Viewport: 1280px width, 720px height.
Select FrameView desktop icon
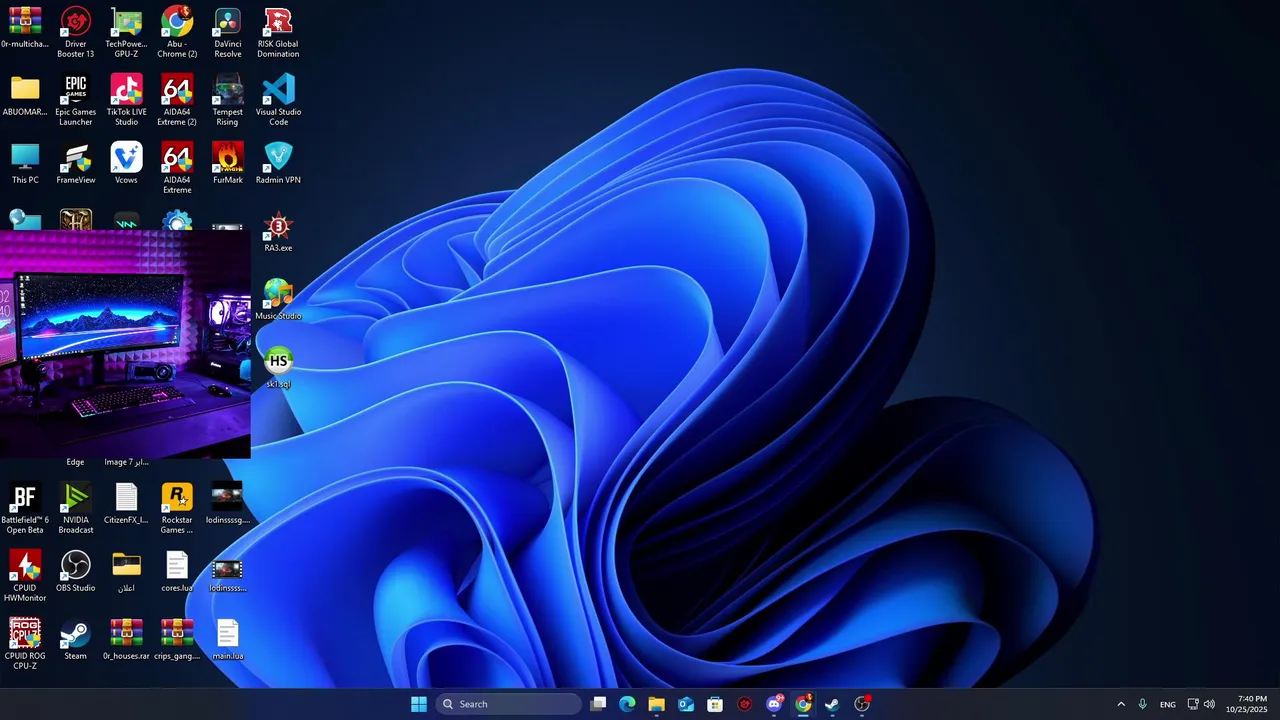76,164
